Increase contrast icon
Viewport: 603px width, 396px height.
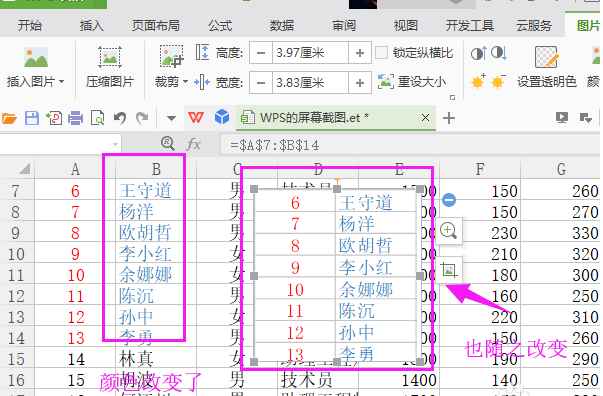tap(479, 53)
